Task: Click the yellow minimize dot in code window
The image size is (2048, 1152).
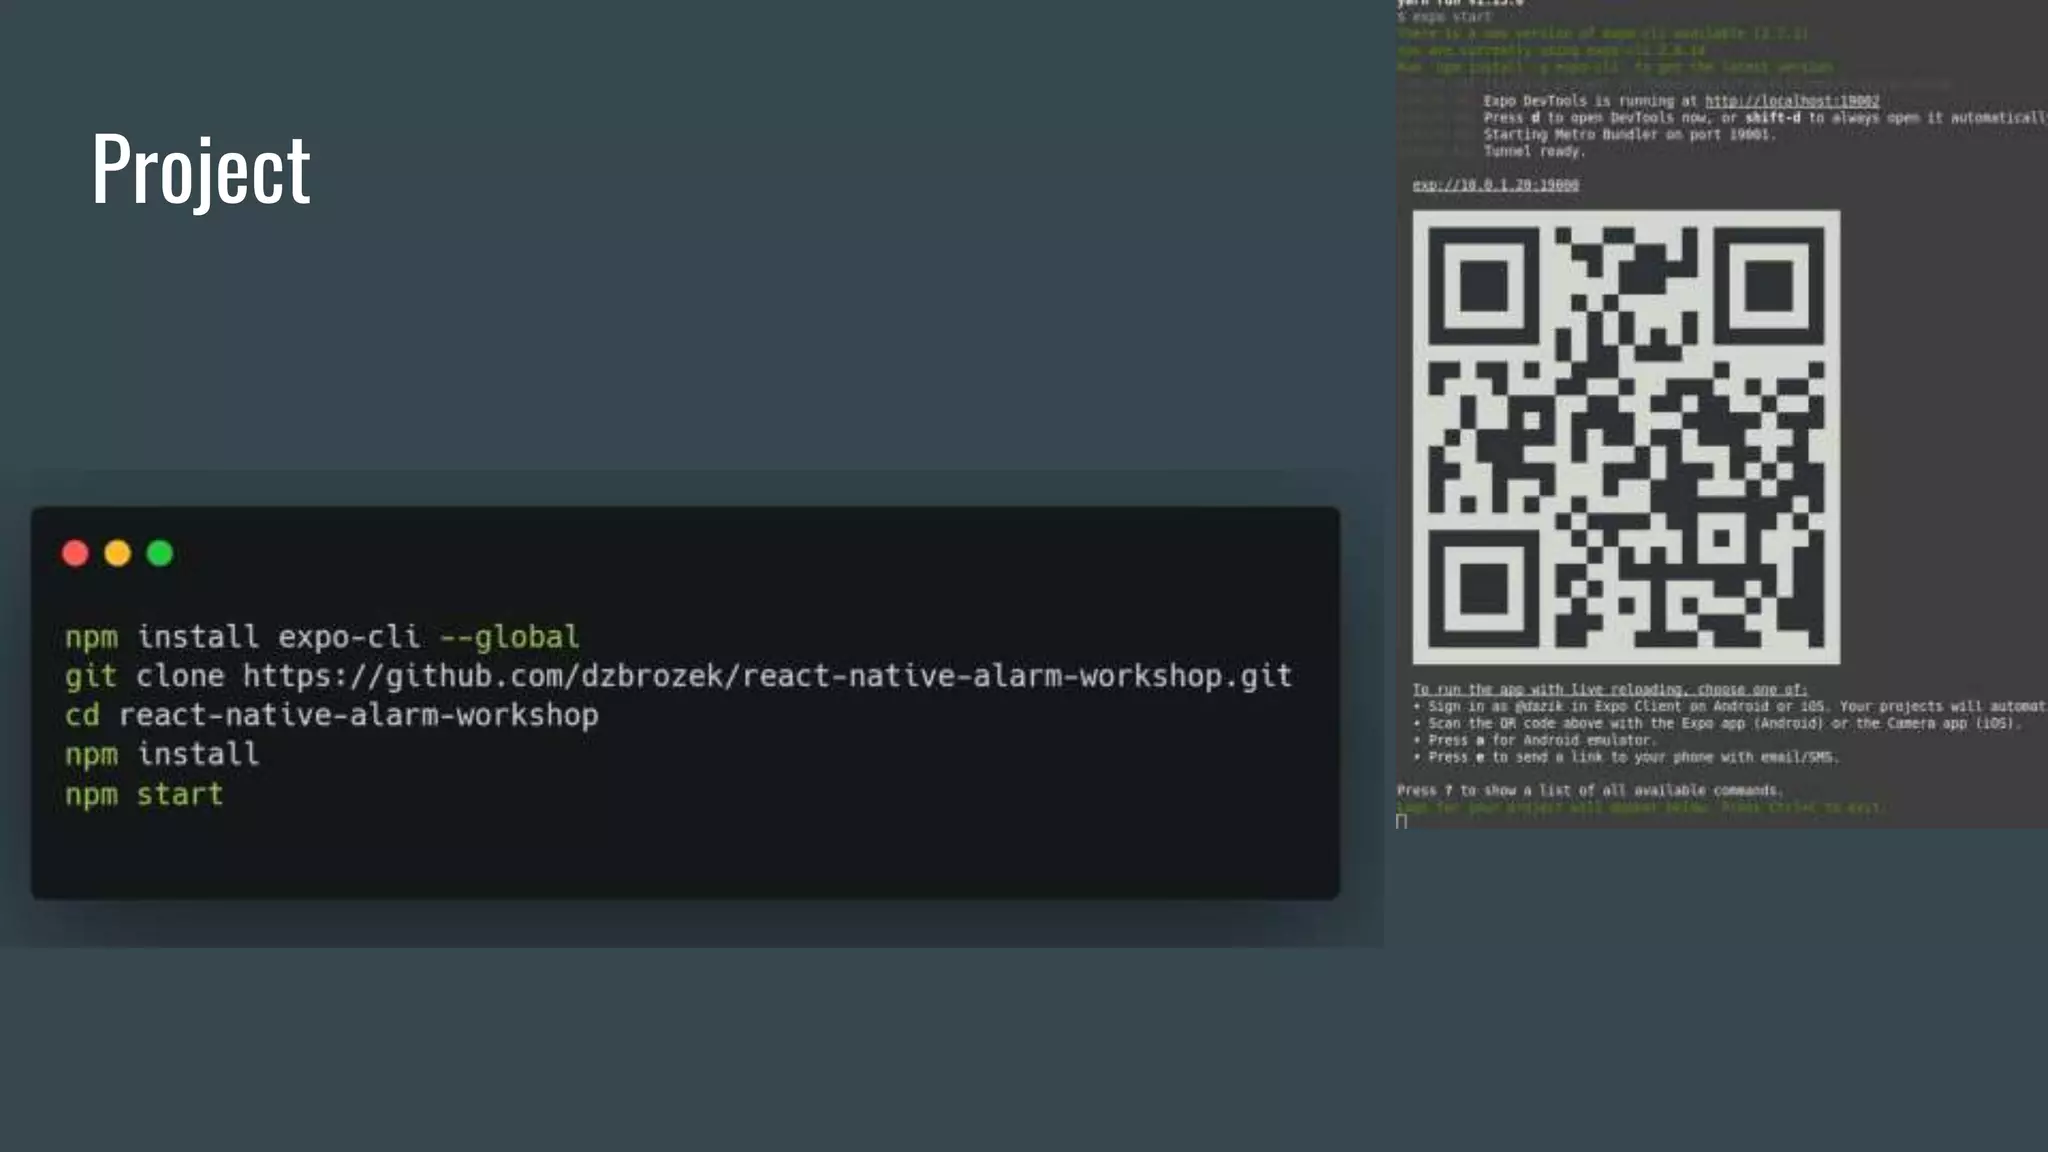Action: coord(117,553)
